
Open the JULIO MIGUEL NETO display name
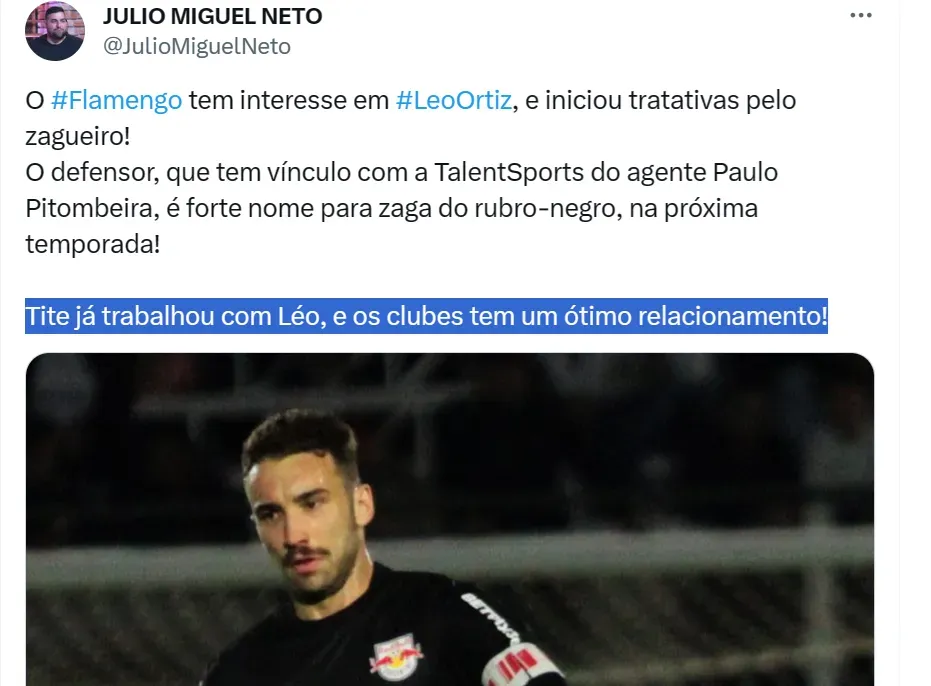click(213, 16)
